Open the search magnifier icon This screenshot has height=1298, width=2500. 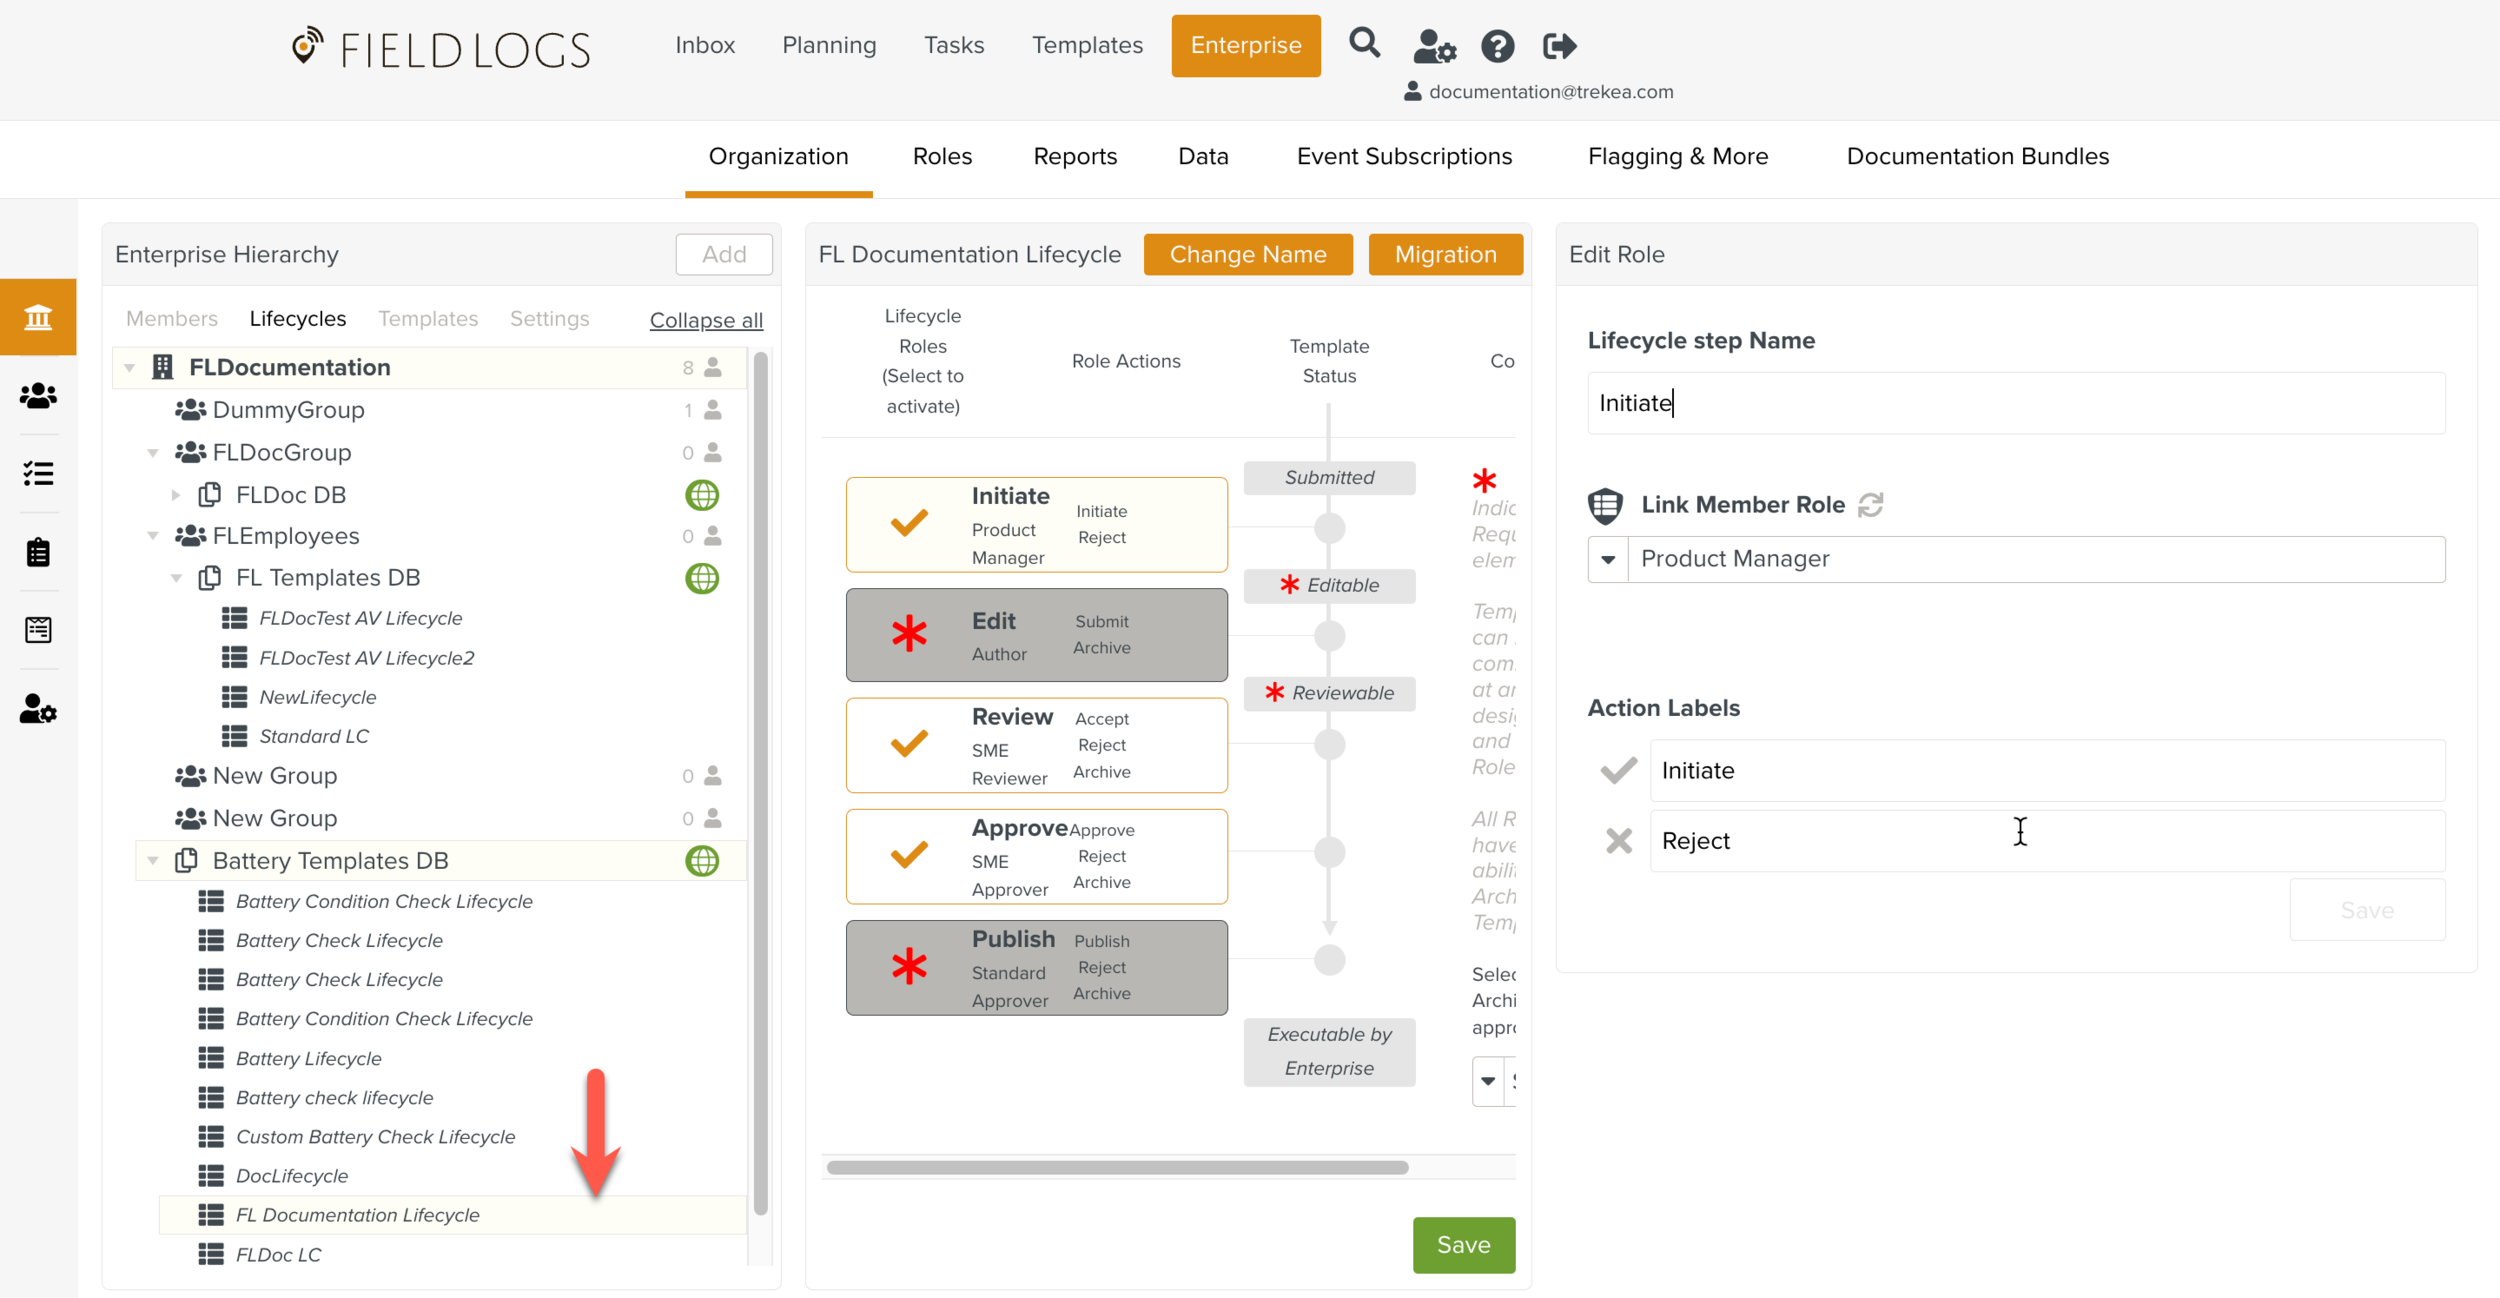click(x=1364, y=44)
